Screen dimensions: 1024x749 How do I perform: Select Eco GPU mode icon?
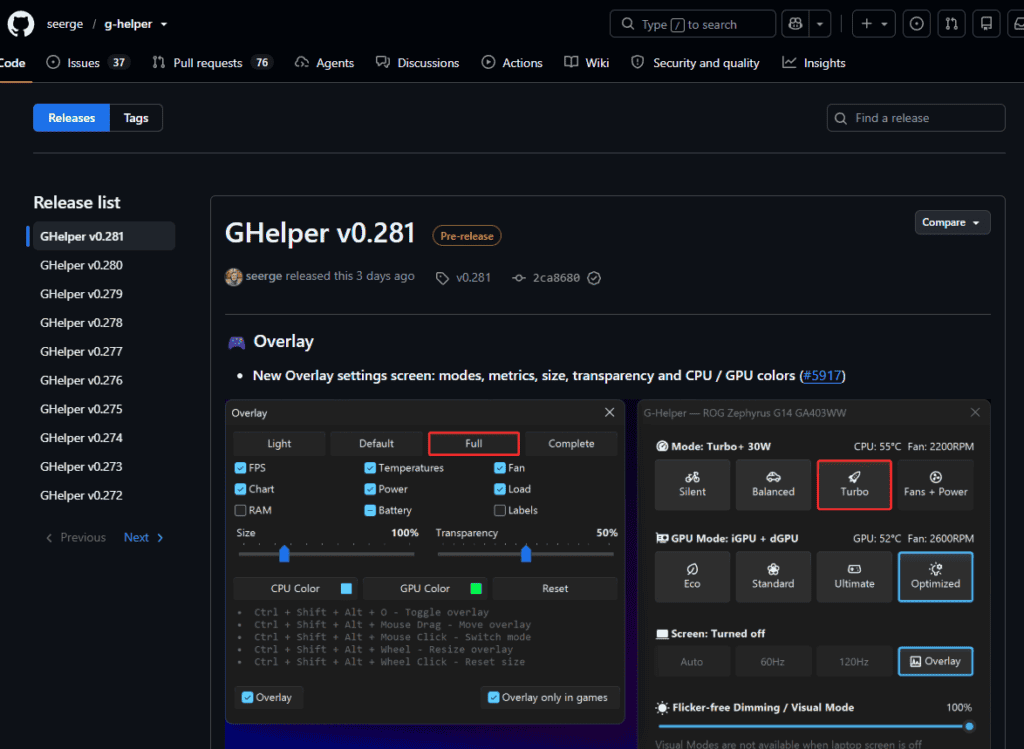(692, 569)
